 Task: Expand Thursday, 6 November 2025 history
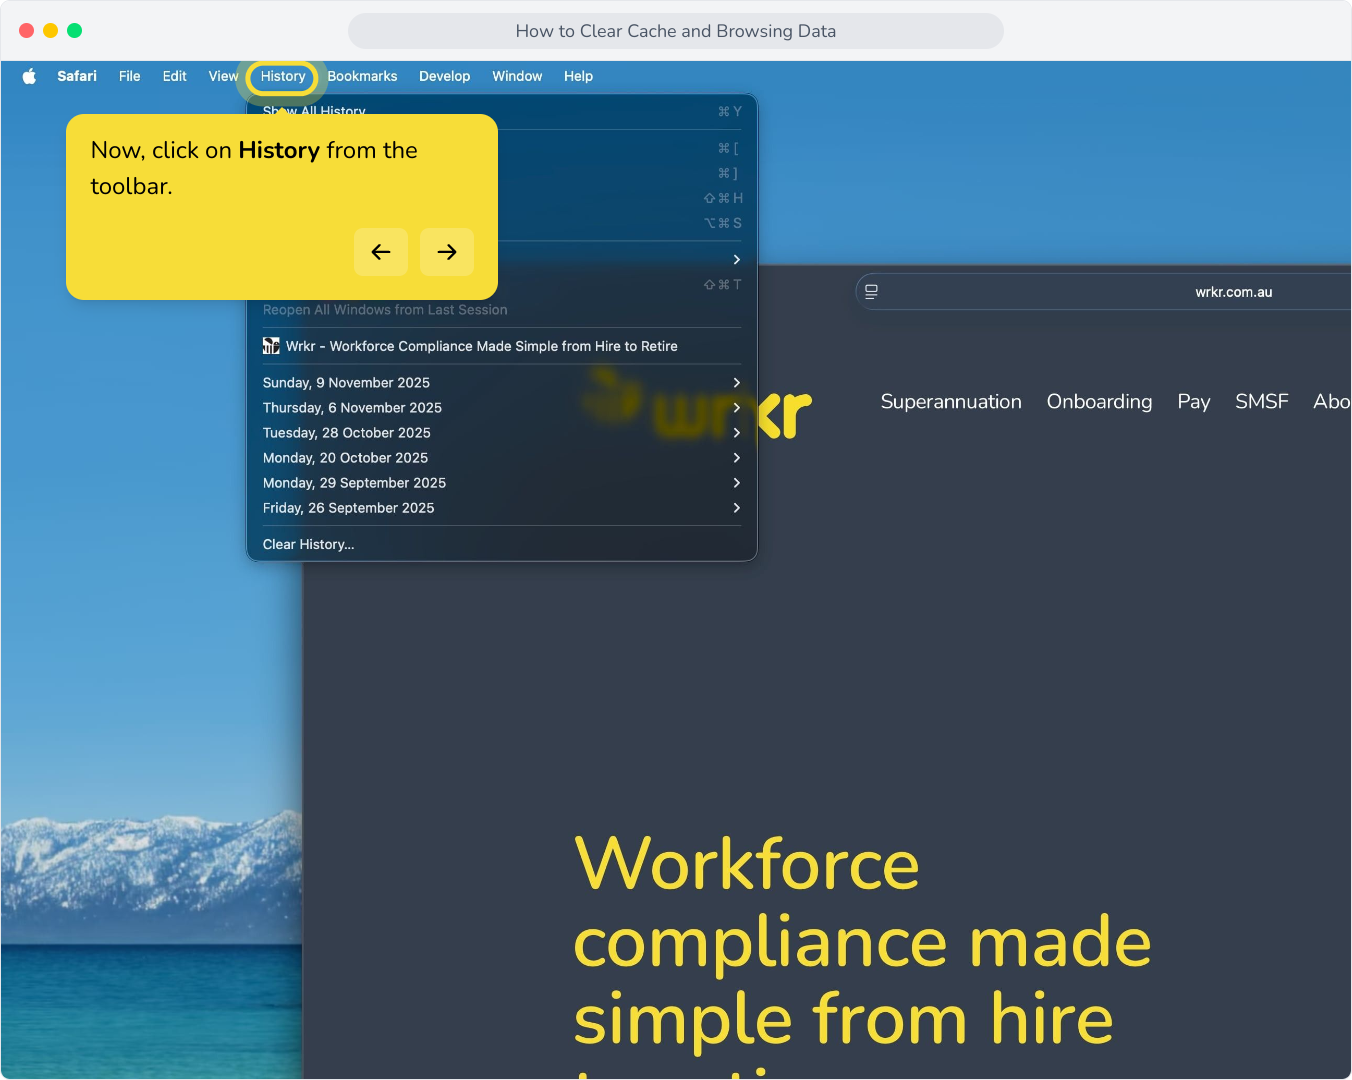501,408
